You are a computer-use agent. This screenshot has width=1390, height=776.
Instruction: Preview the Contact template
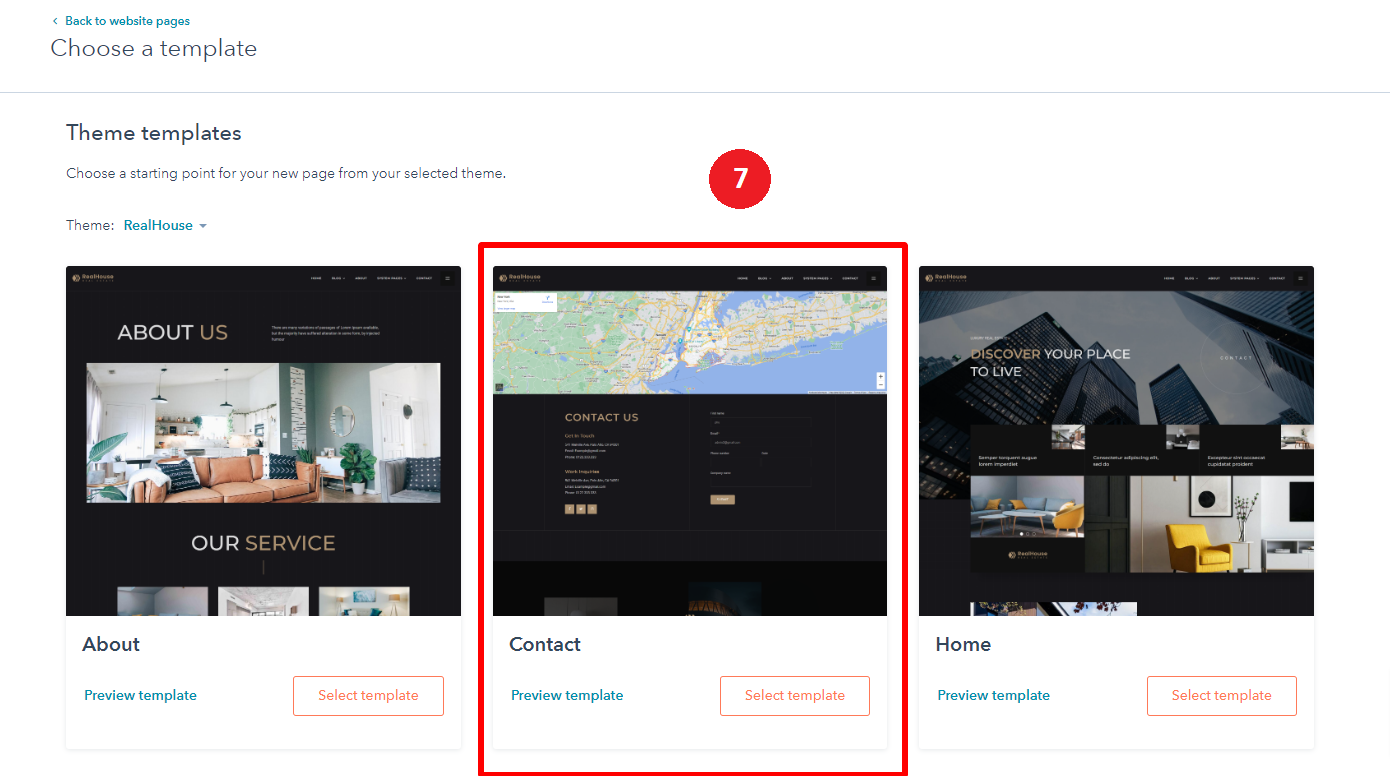567,696
